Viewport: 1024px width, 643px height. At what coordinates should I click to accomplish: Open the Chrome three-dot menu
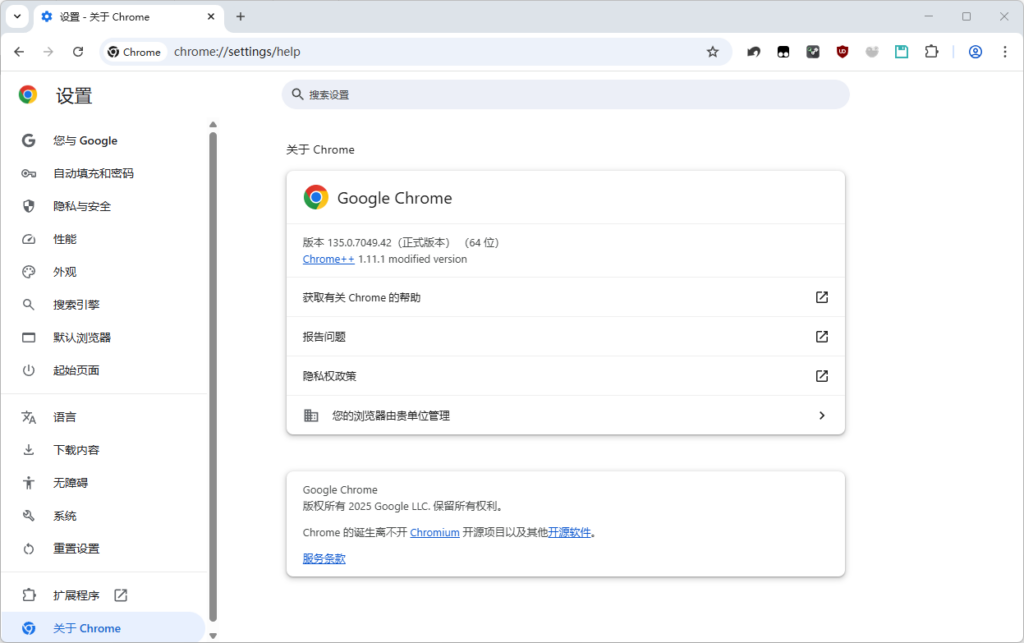tap(1005, 52)
